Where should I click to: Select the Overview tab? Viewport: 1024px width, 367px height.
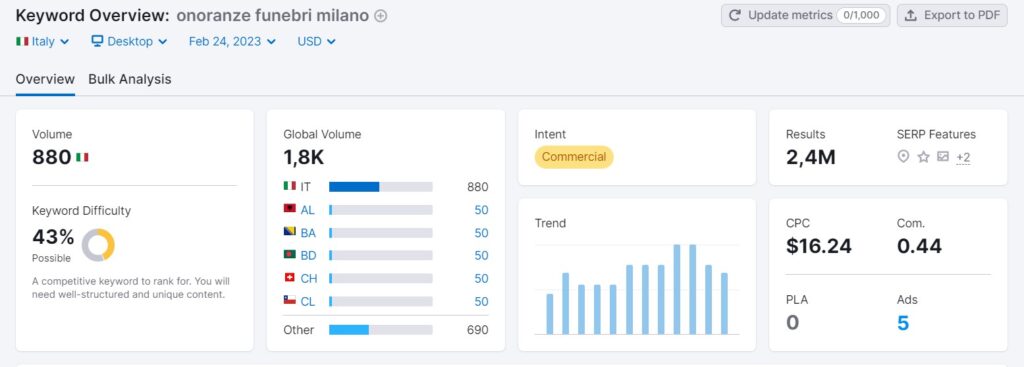pyautogui.click(x=45, y=79)
